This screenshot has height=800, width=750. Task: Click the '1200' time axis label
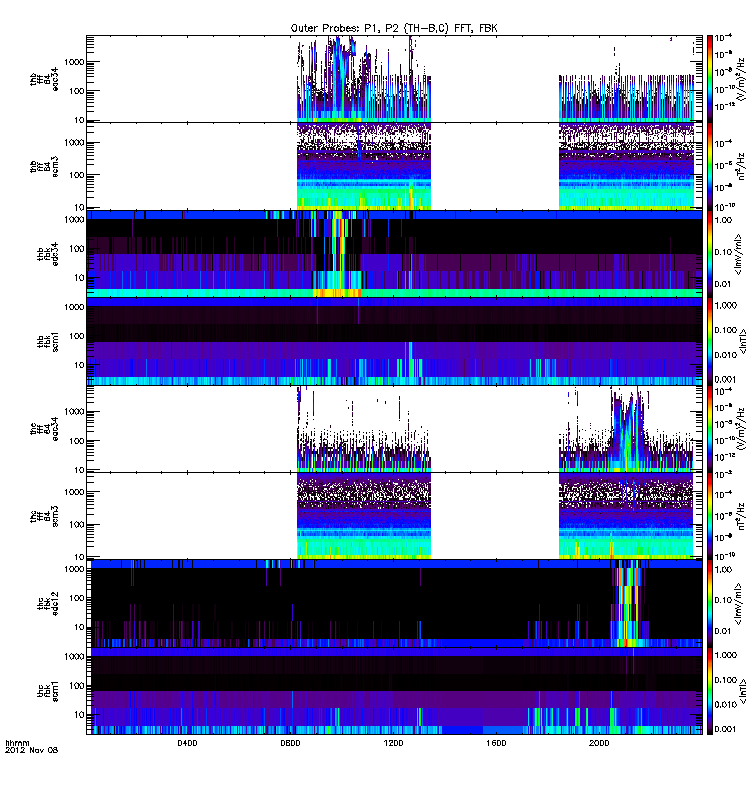(x=393, y=743)
